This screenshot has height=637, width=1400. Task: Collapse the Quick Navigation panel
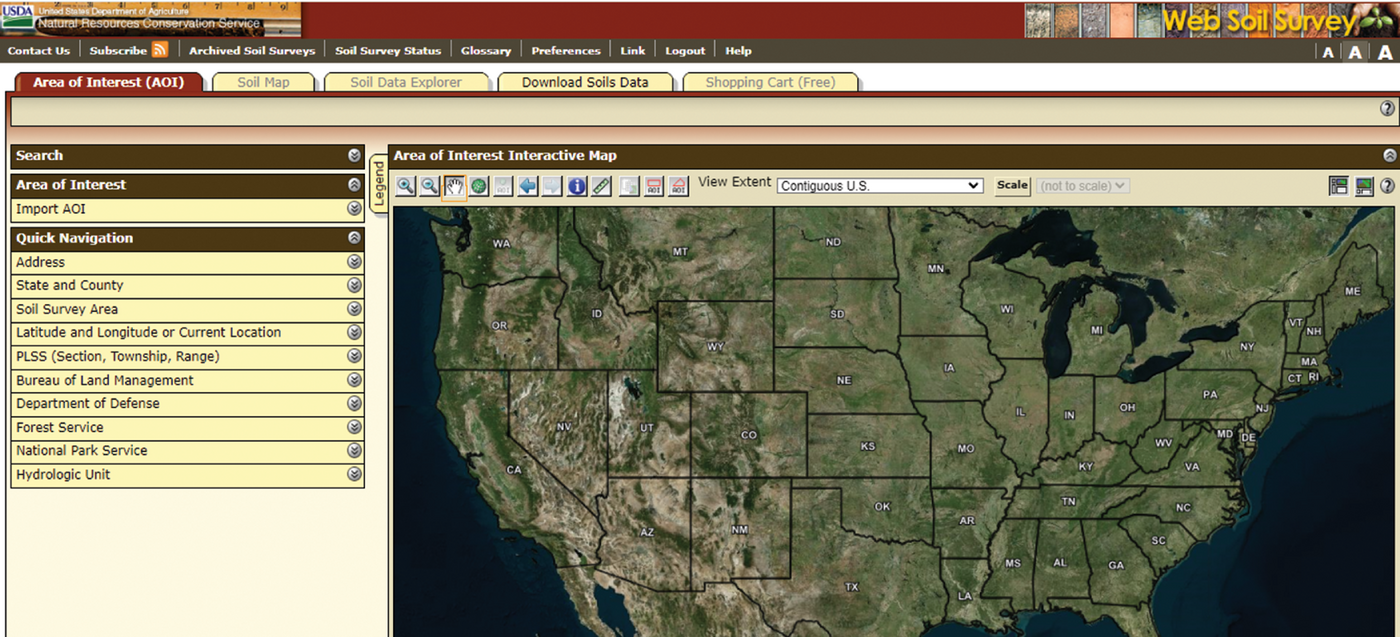coord(354,238)
